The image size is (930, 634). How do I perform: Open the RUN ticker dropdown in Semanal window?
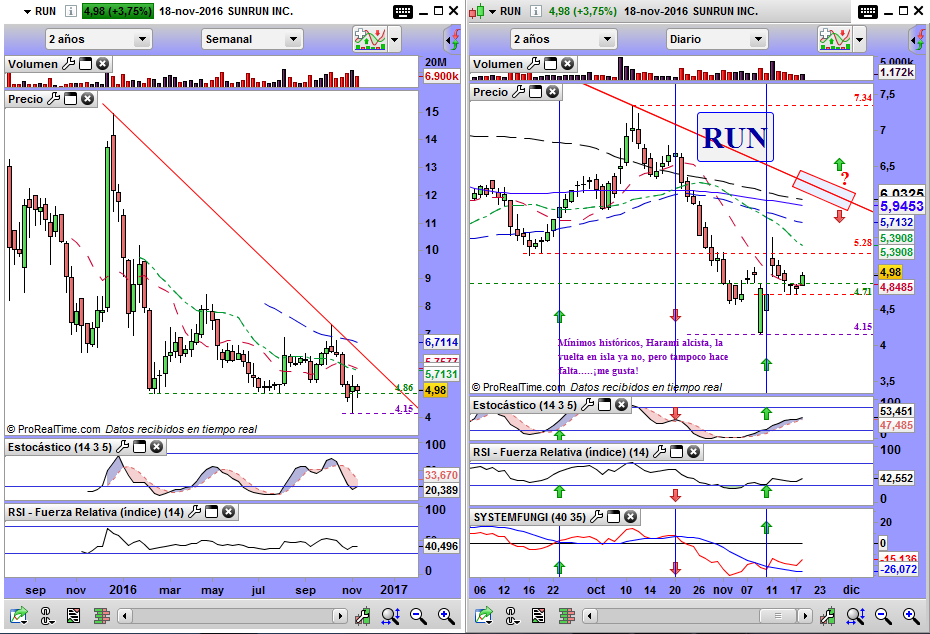coord(27,12)
